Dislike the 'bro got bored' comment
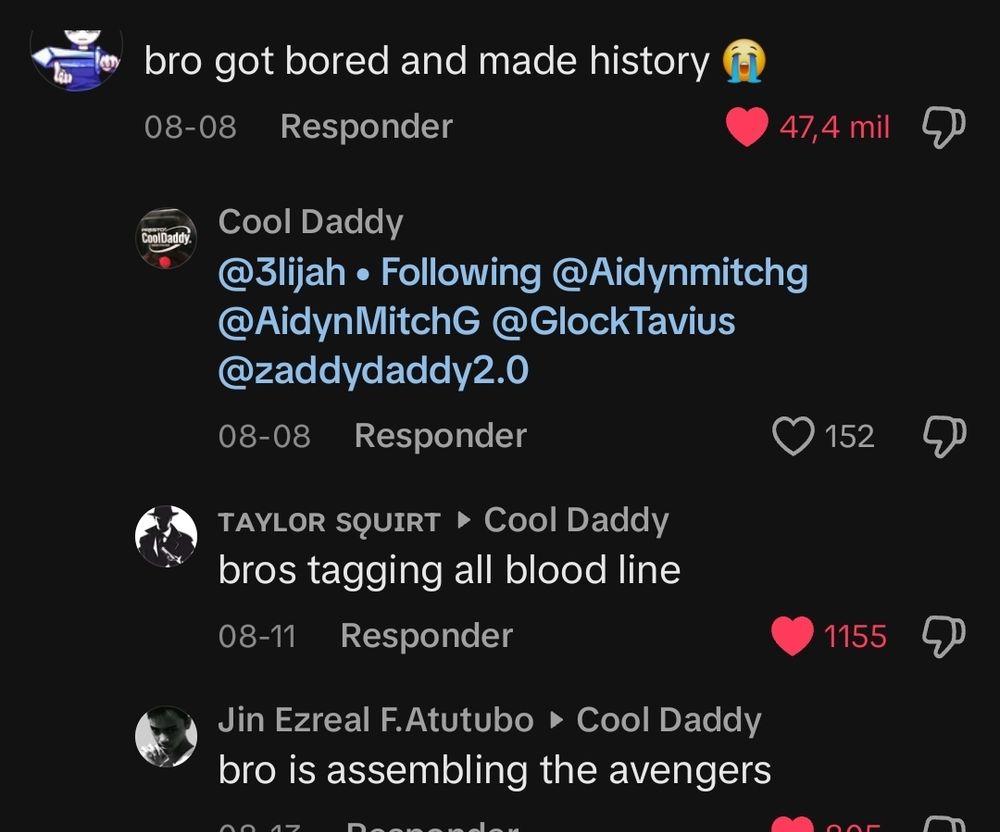Image resolution: width=1000 pixels, height=832 pixels. pyautogui.click(x=942, y=127)
